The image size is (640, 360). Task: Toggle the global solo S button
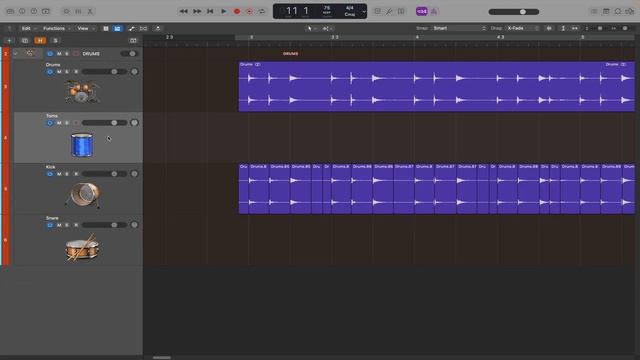56,40
